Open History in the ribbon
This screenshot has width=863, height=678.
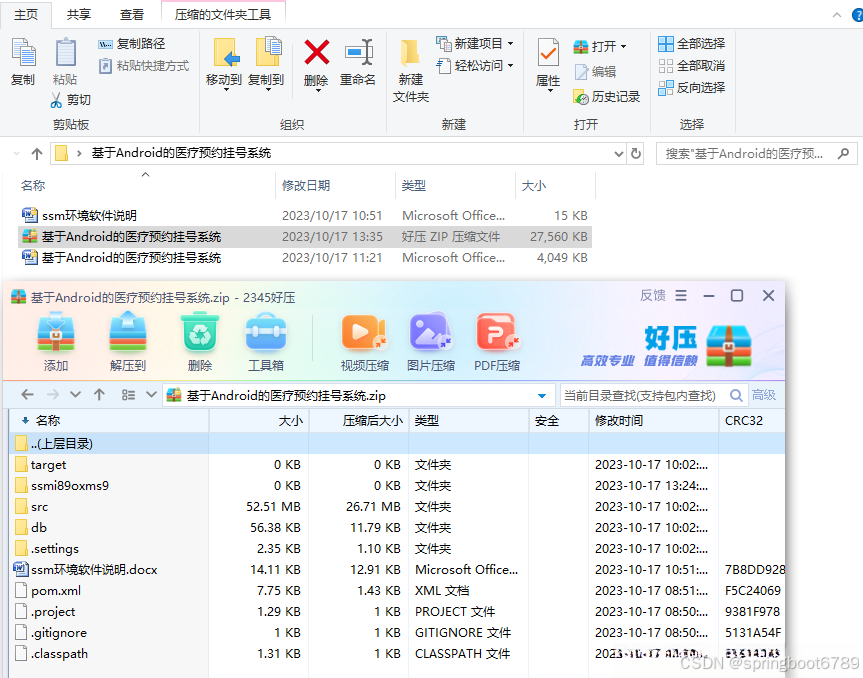pyautogui.click(x=607, y=97)
